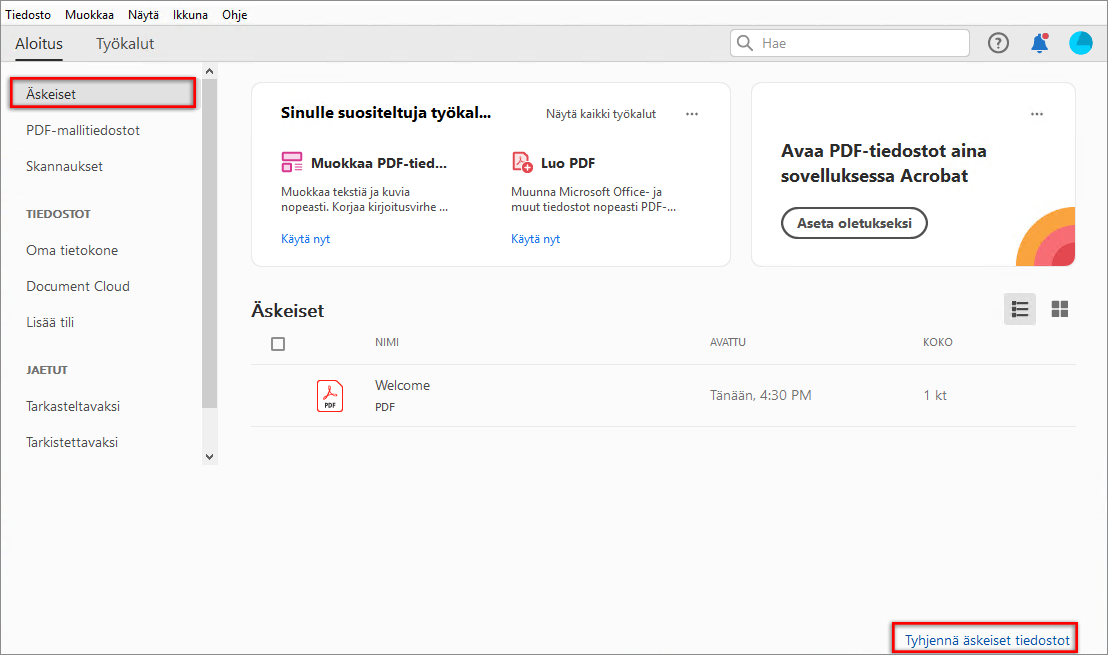Viewport: 1108px width, 655px height.
Task: Open the Tiedosto menu
Action: click(28, 15)
